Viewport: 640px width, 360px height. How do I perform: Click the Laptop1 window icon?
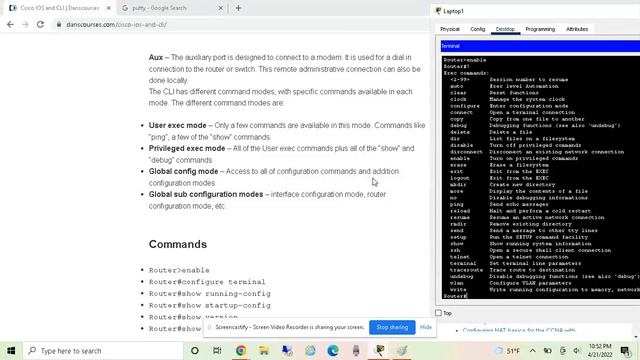point(438,11)
